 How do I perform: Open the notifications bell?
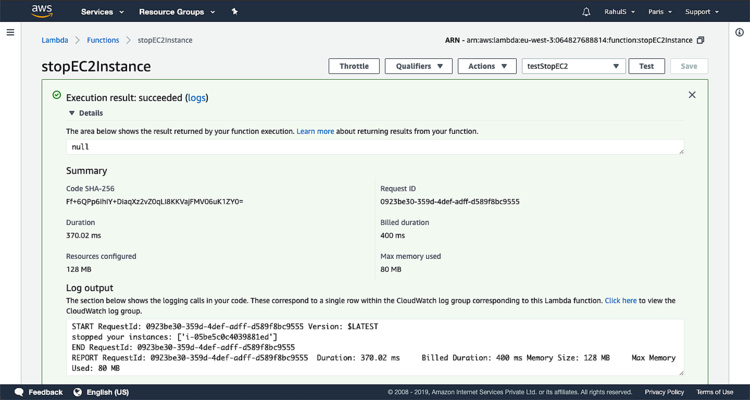click(x=586, y=12)
